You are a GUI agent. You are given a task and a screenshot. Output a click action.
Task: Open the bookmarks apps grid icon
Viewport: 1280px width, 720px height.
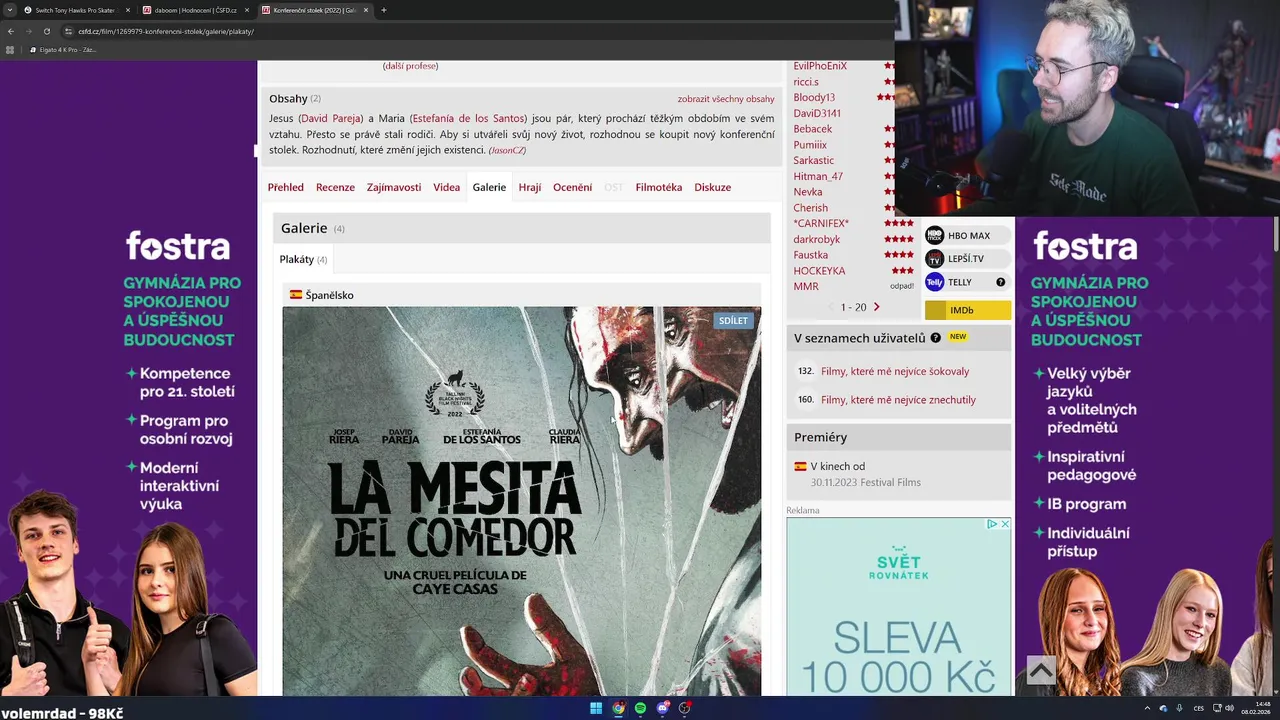point(10,49)
